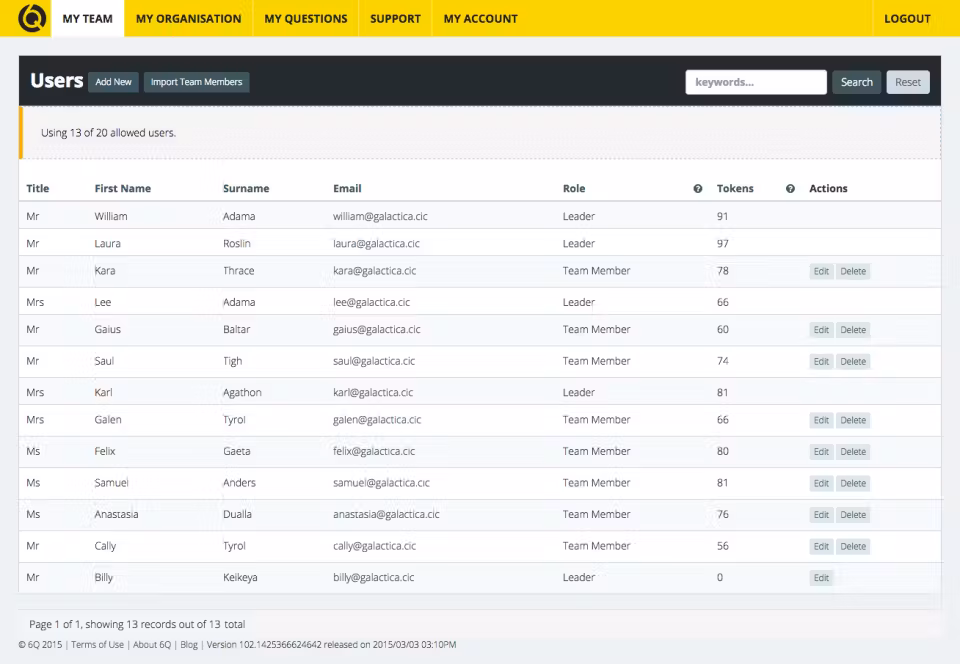Focus the keywords search field
Viewport: 960px width, 664px height.
pos(755,82)
